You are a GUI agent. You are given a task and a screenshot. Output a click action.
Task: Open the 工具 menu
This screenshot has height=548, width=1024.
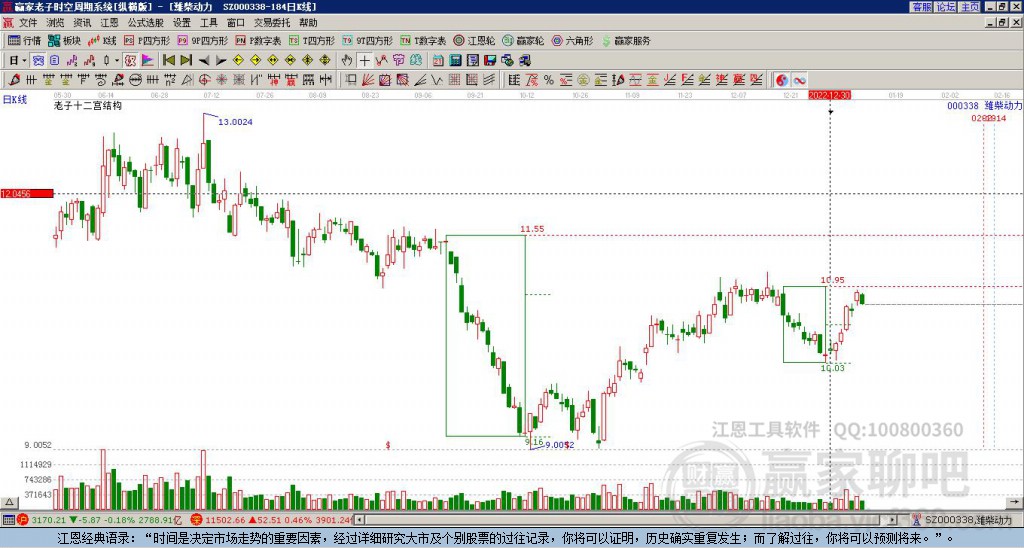click(208, 23)
